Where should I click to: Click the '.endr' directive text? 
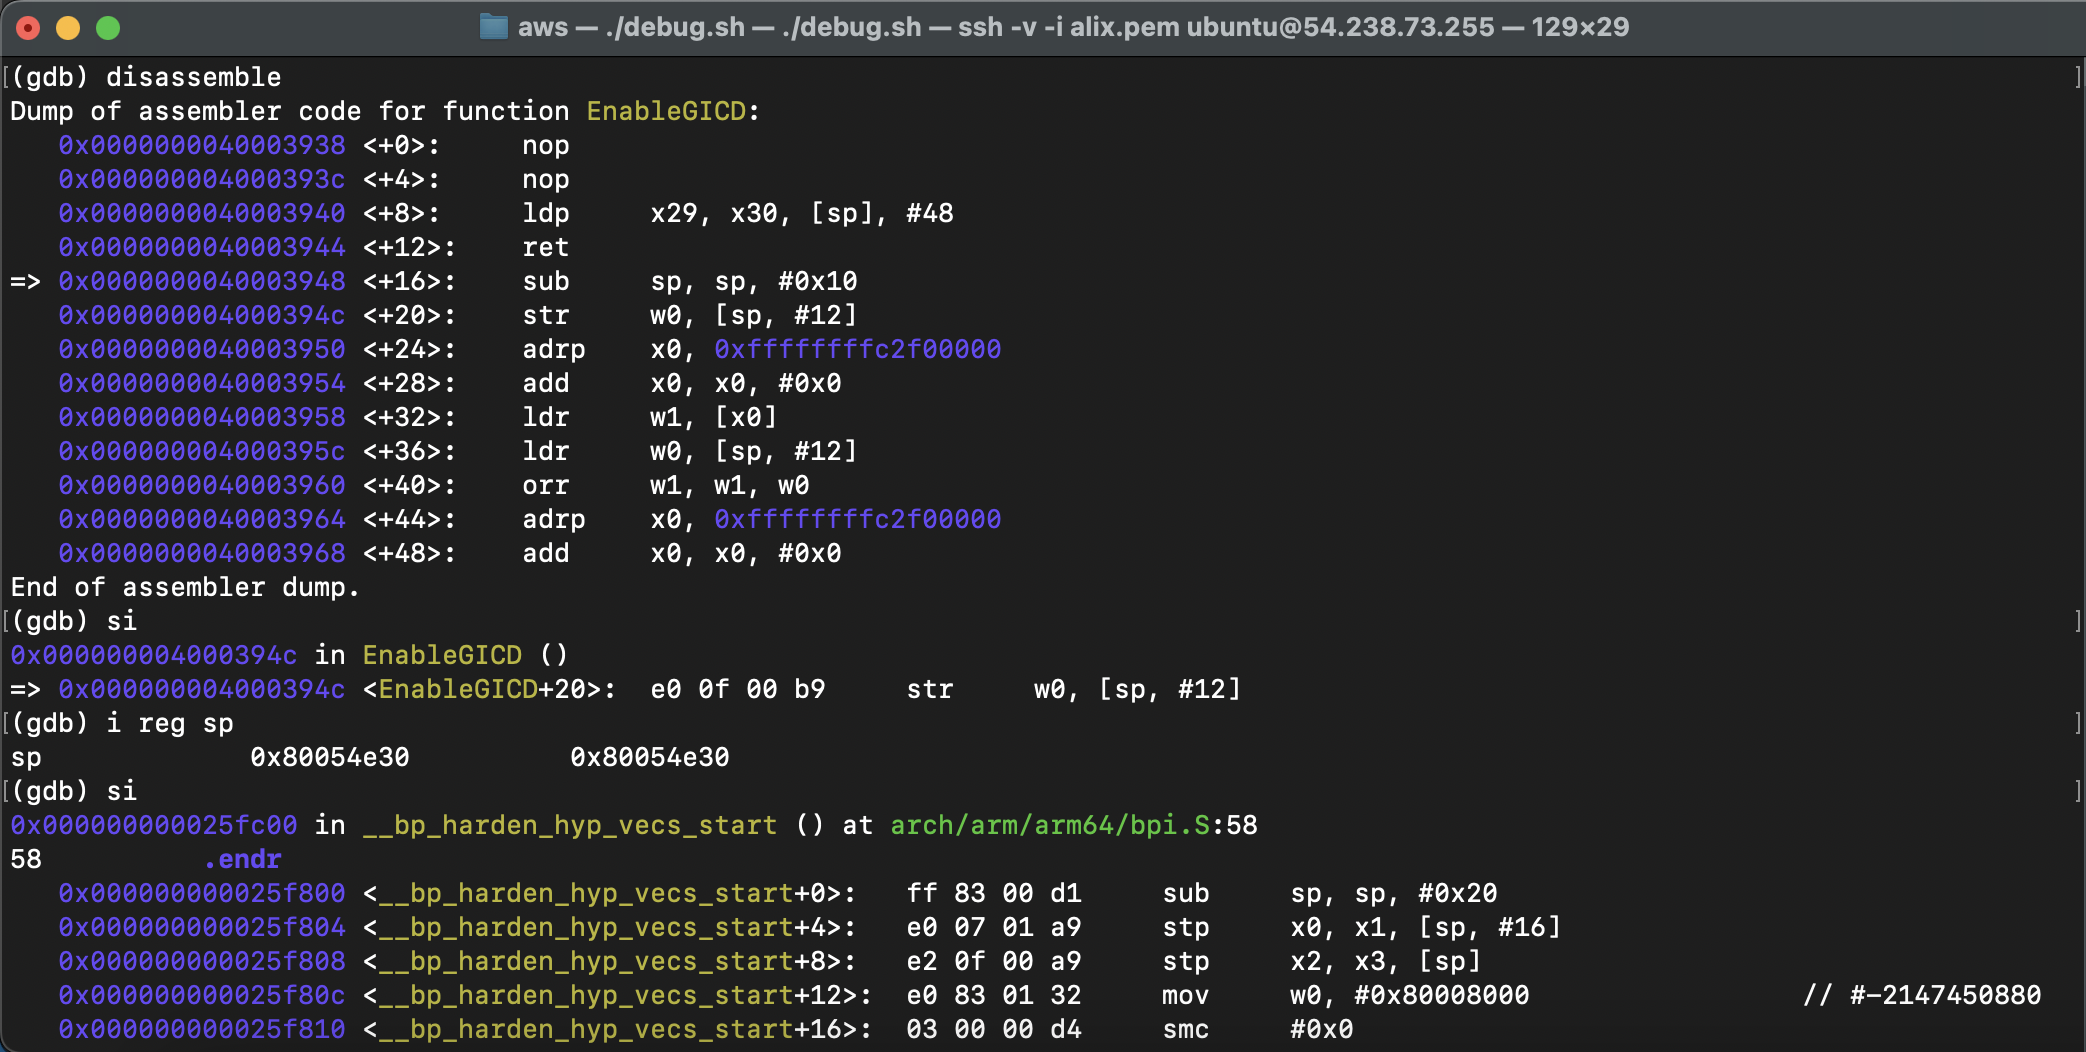pyautogui.click(x=242, y=859)
